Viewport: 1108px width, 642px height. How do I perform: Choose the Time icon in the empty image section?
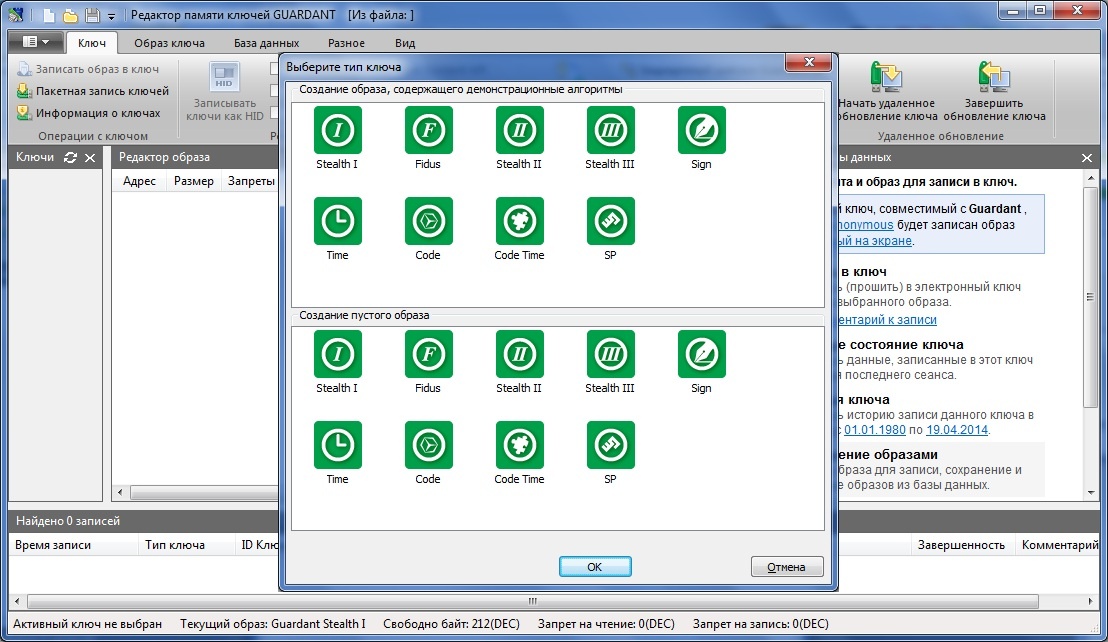337,446
